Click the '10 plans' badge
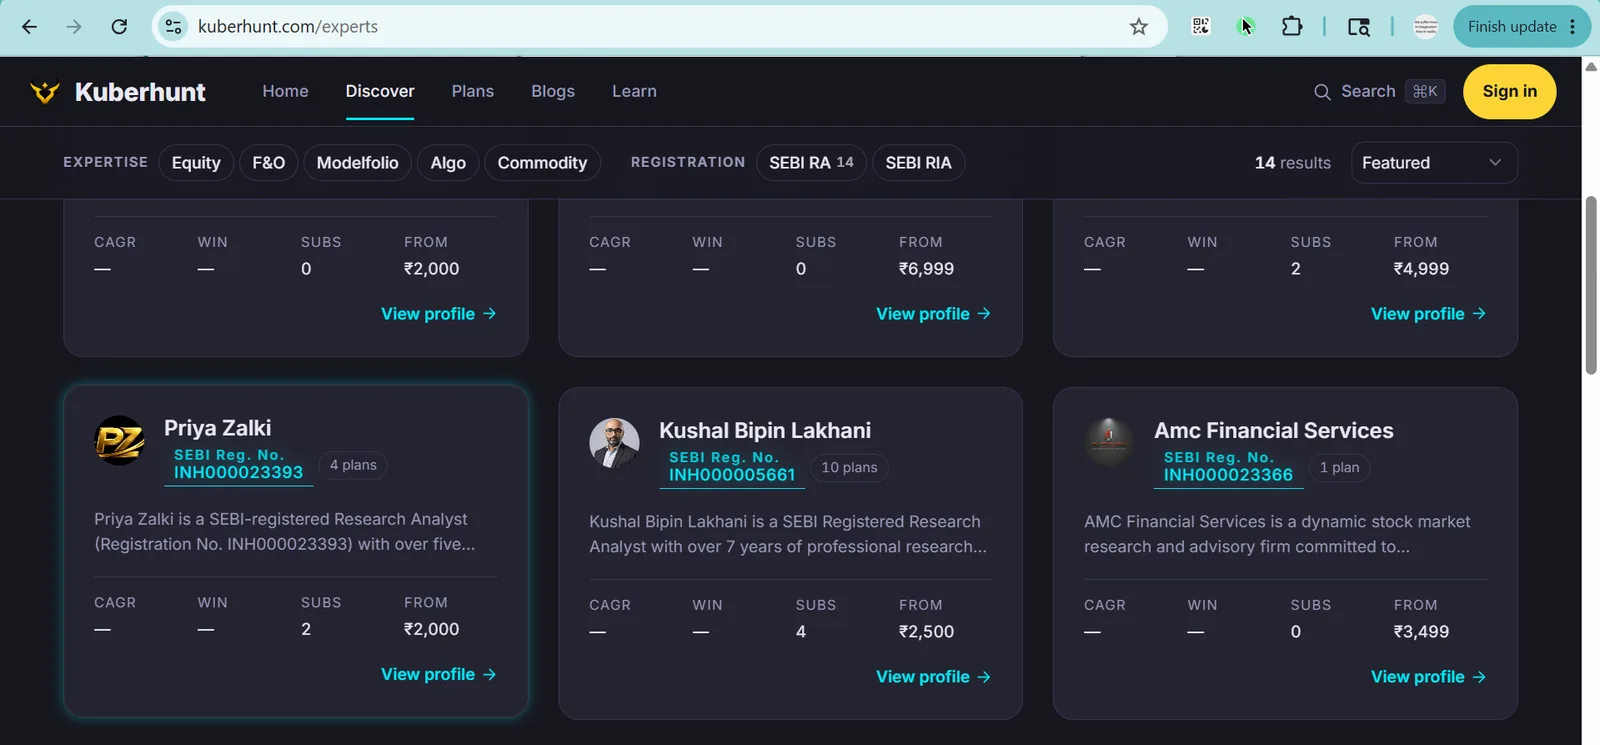Screen dimensions: 1600x745 point(849,467)
